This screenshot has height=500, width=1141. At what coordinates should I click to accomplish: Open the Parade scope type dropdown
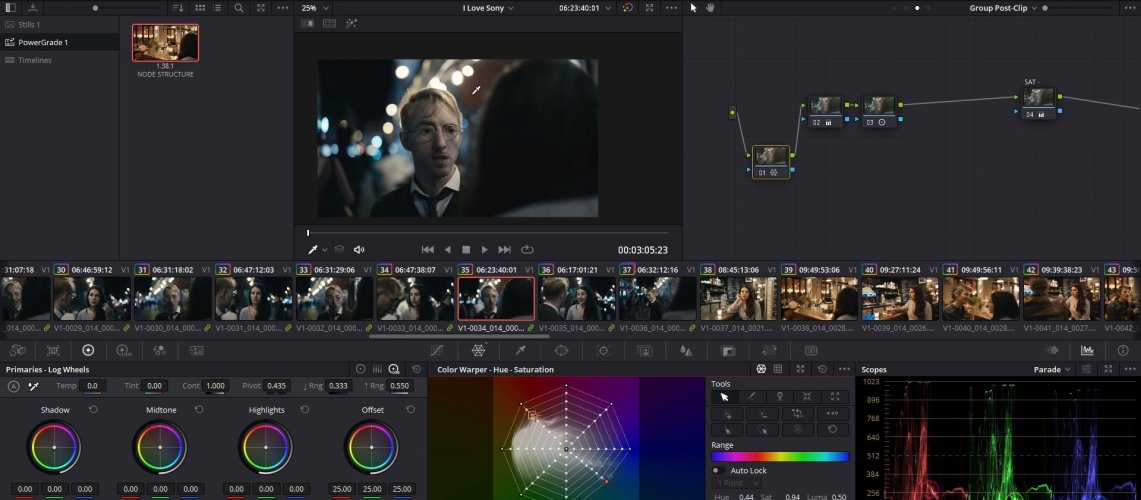tap(1054, 369)
